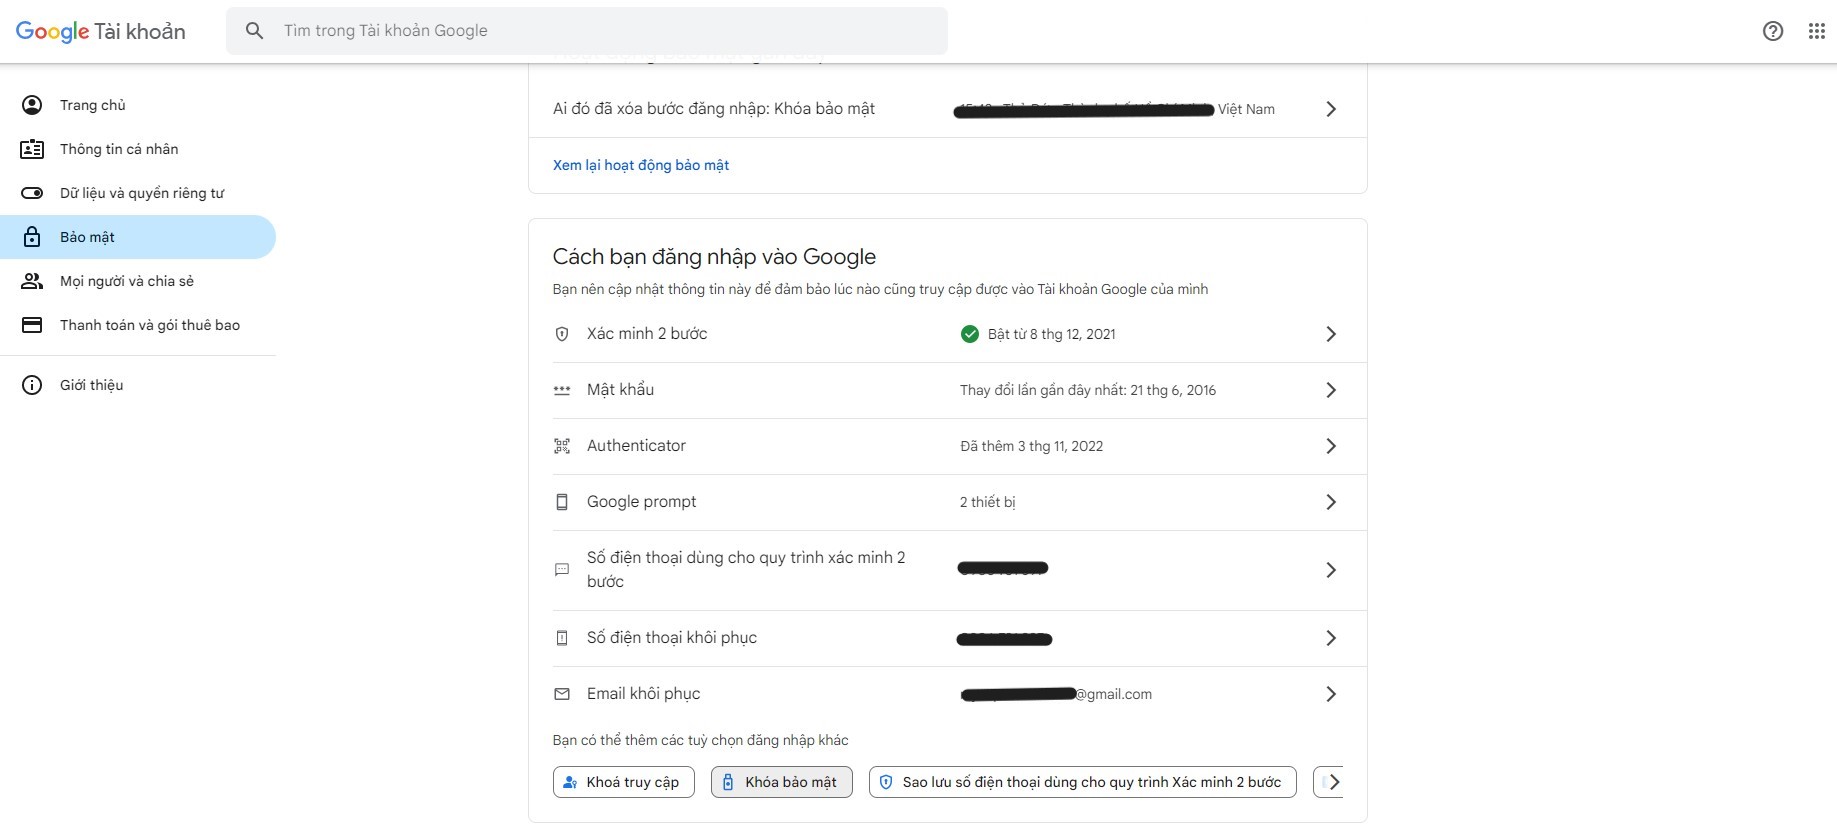
Task: Open the Google apps grid icon
Action: pyautogui.click(x=1816, y=31)
